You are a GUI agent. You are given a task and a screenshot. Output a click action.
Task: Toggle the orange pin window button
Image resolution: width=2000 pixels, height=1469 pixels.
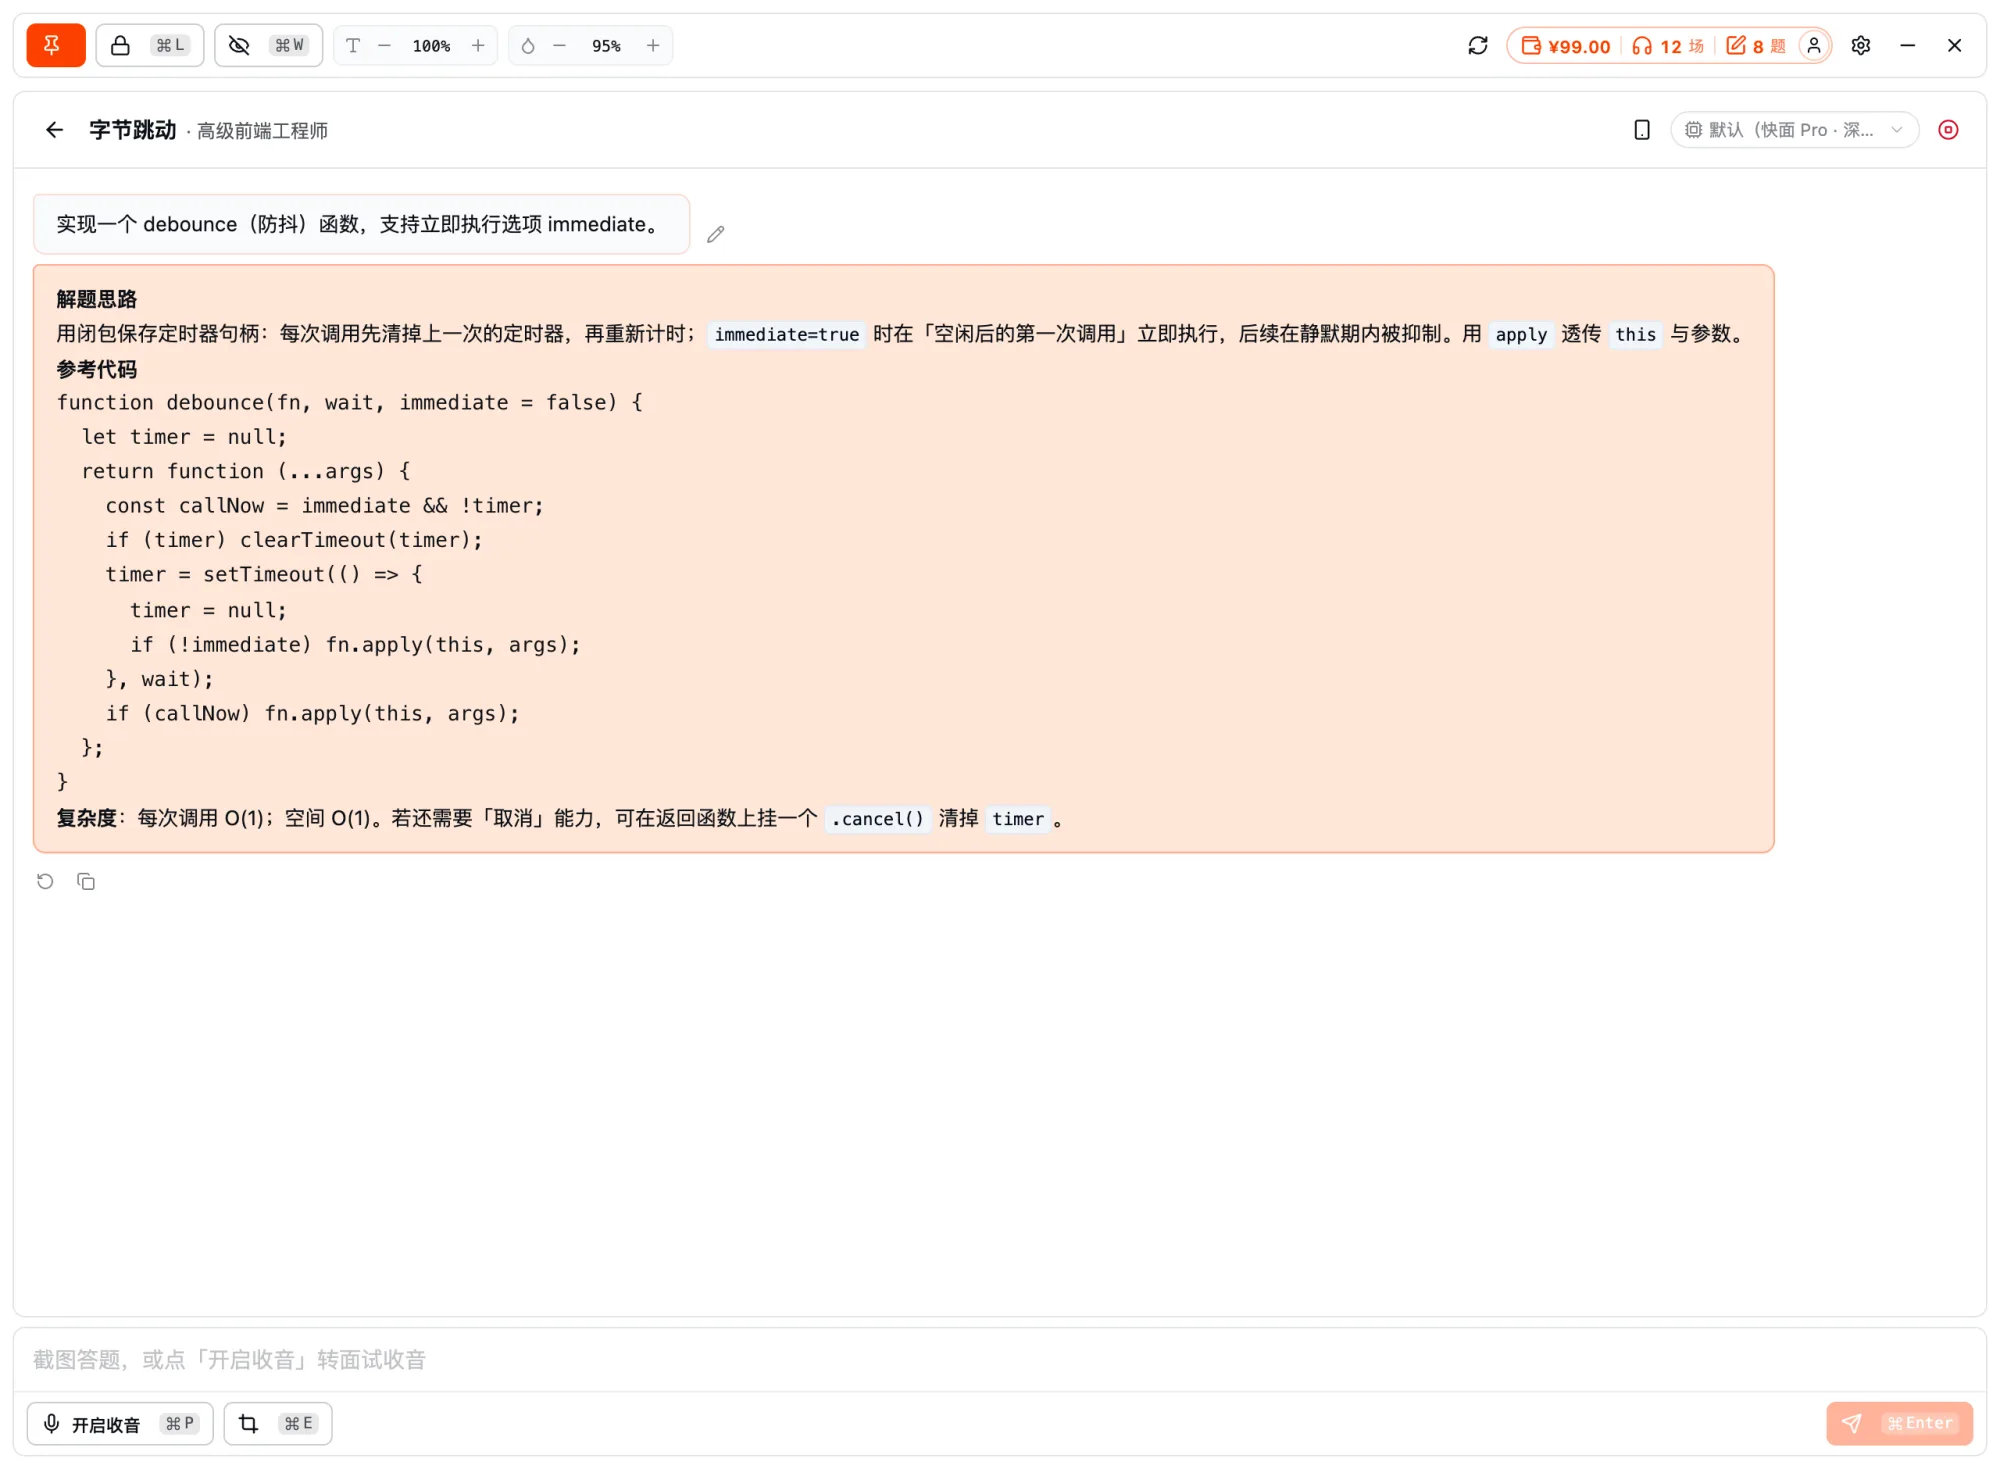pyautogui.click(x=55, y=45)
